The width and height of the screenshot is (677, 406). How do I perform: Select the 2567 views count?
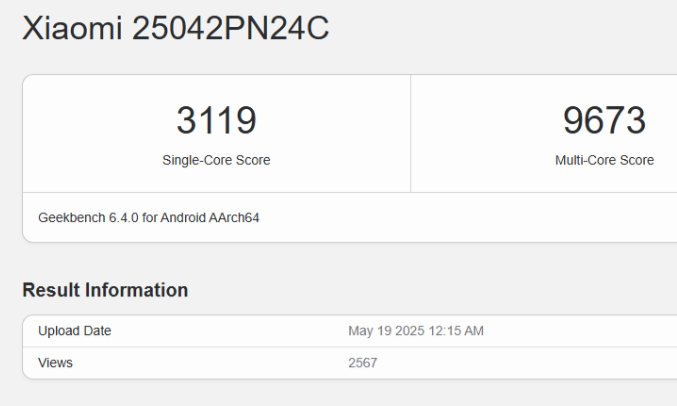point(363,363)
